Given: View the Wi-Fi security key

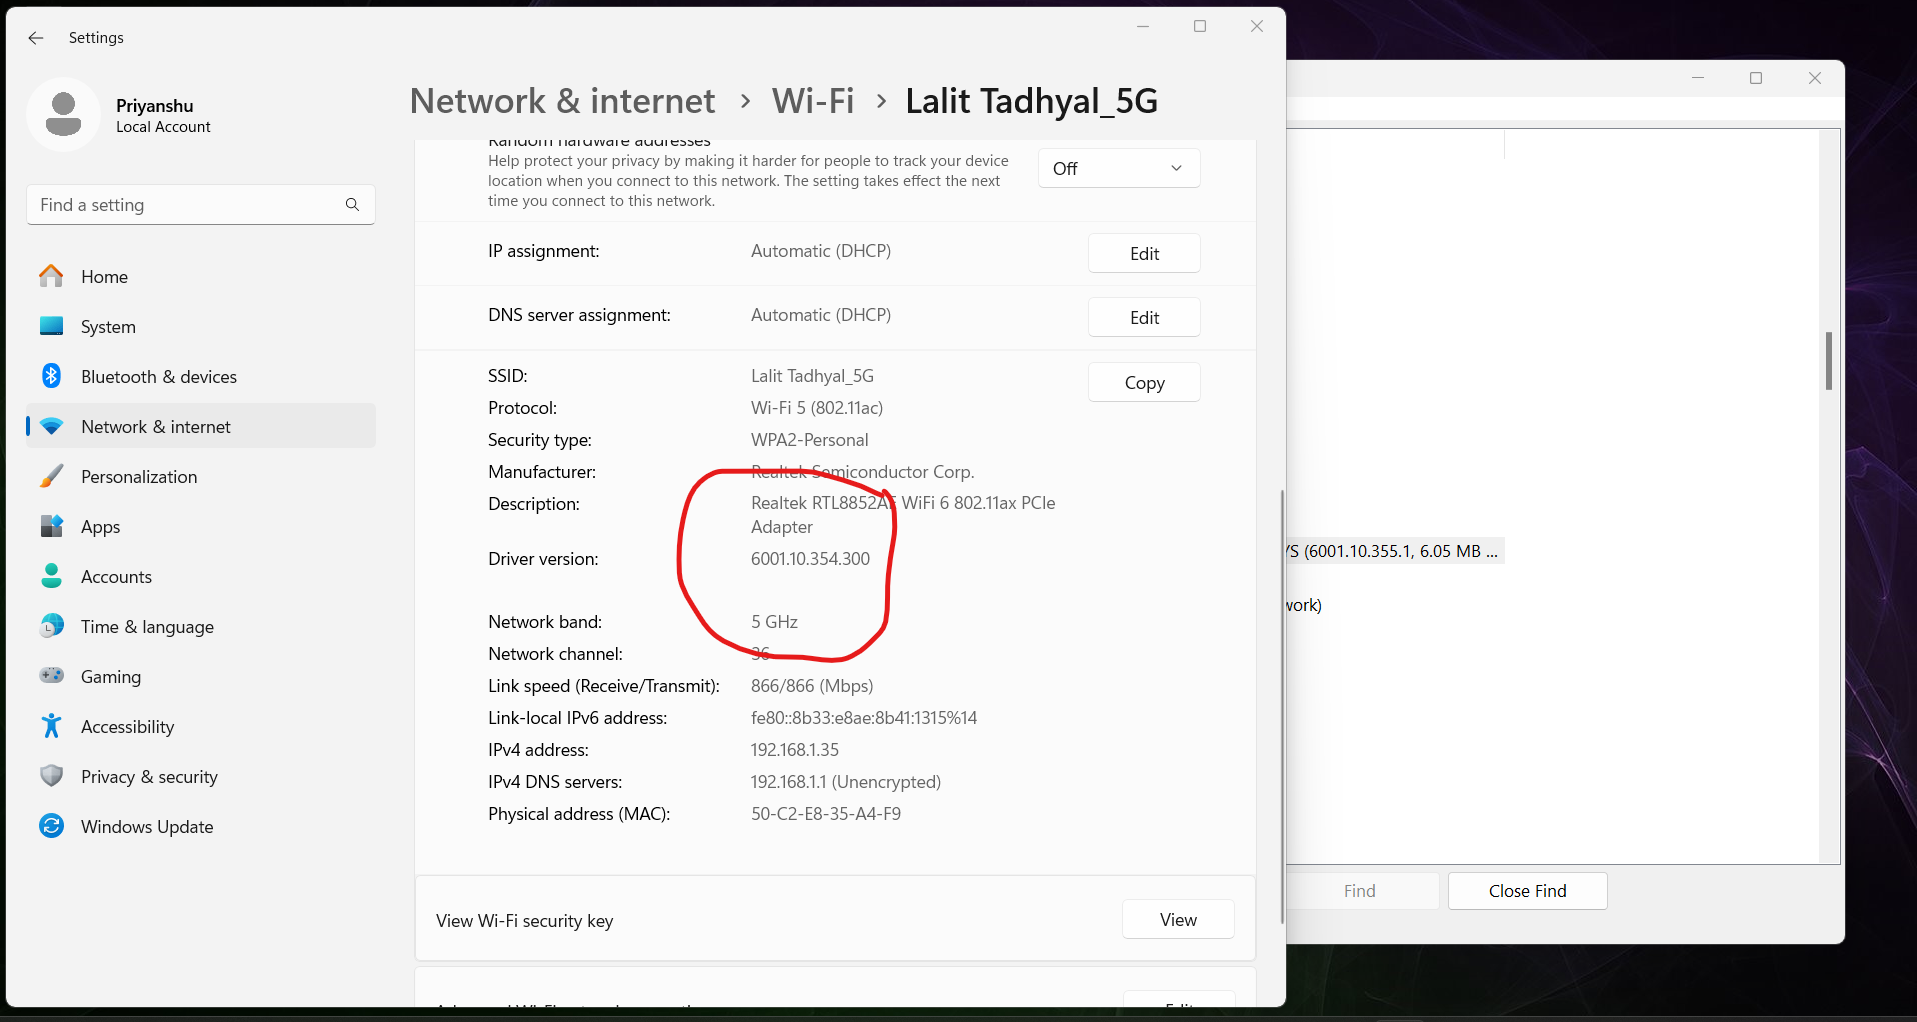Looking at the screenshot, I should 1177,919.
